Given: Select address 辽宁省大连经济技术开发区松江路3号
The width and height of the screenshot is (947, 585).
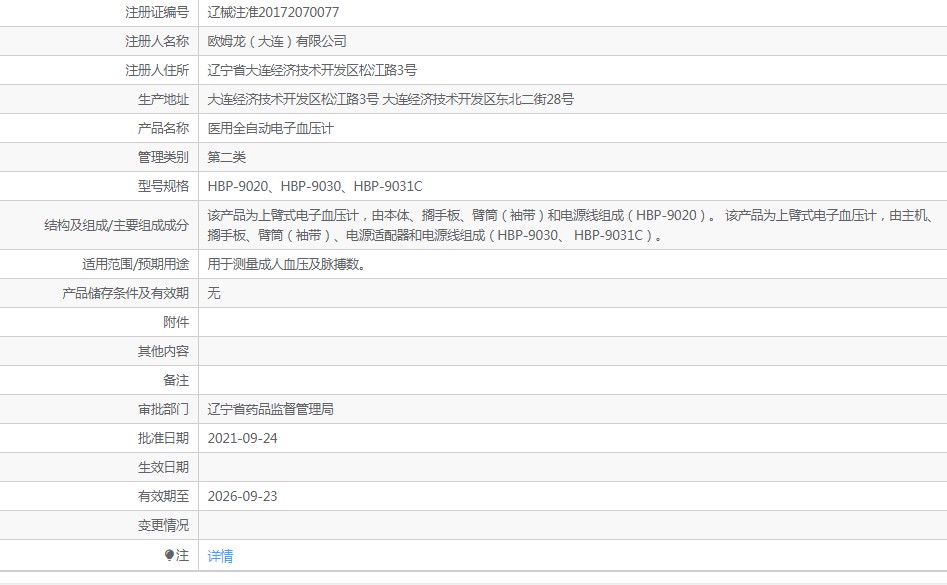Looking at the screenshot, I should (x=312, y=70).
